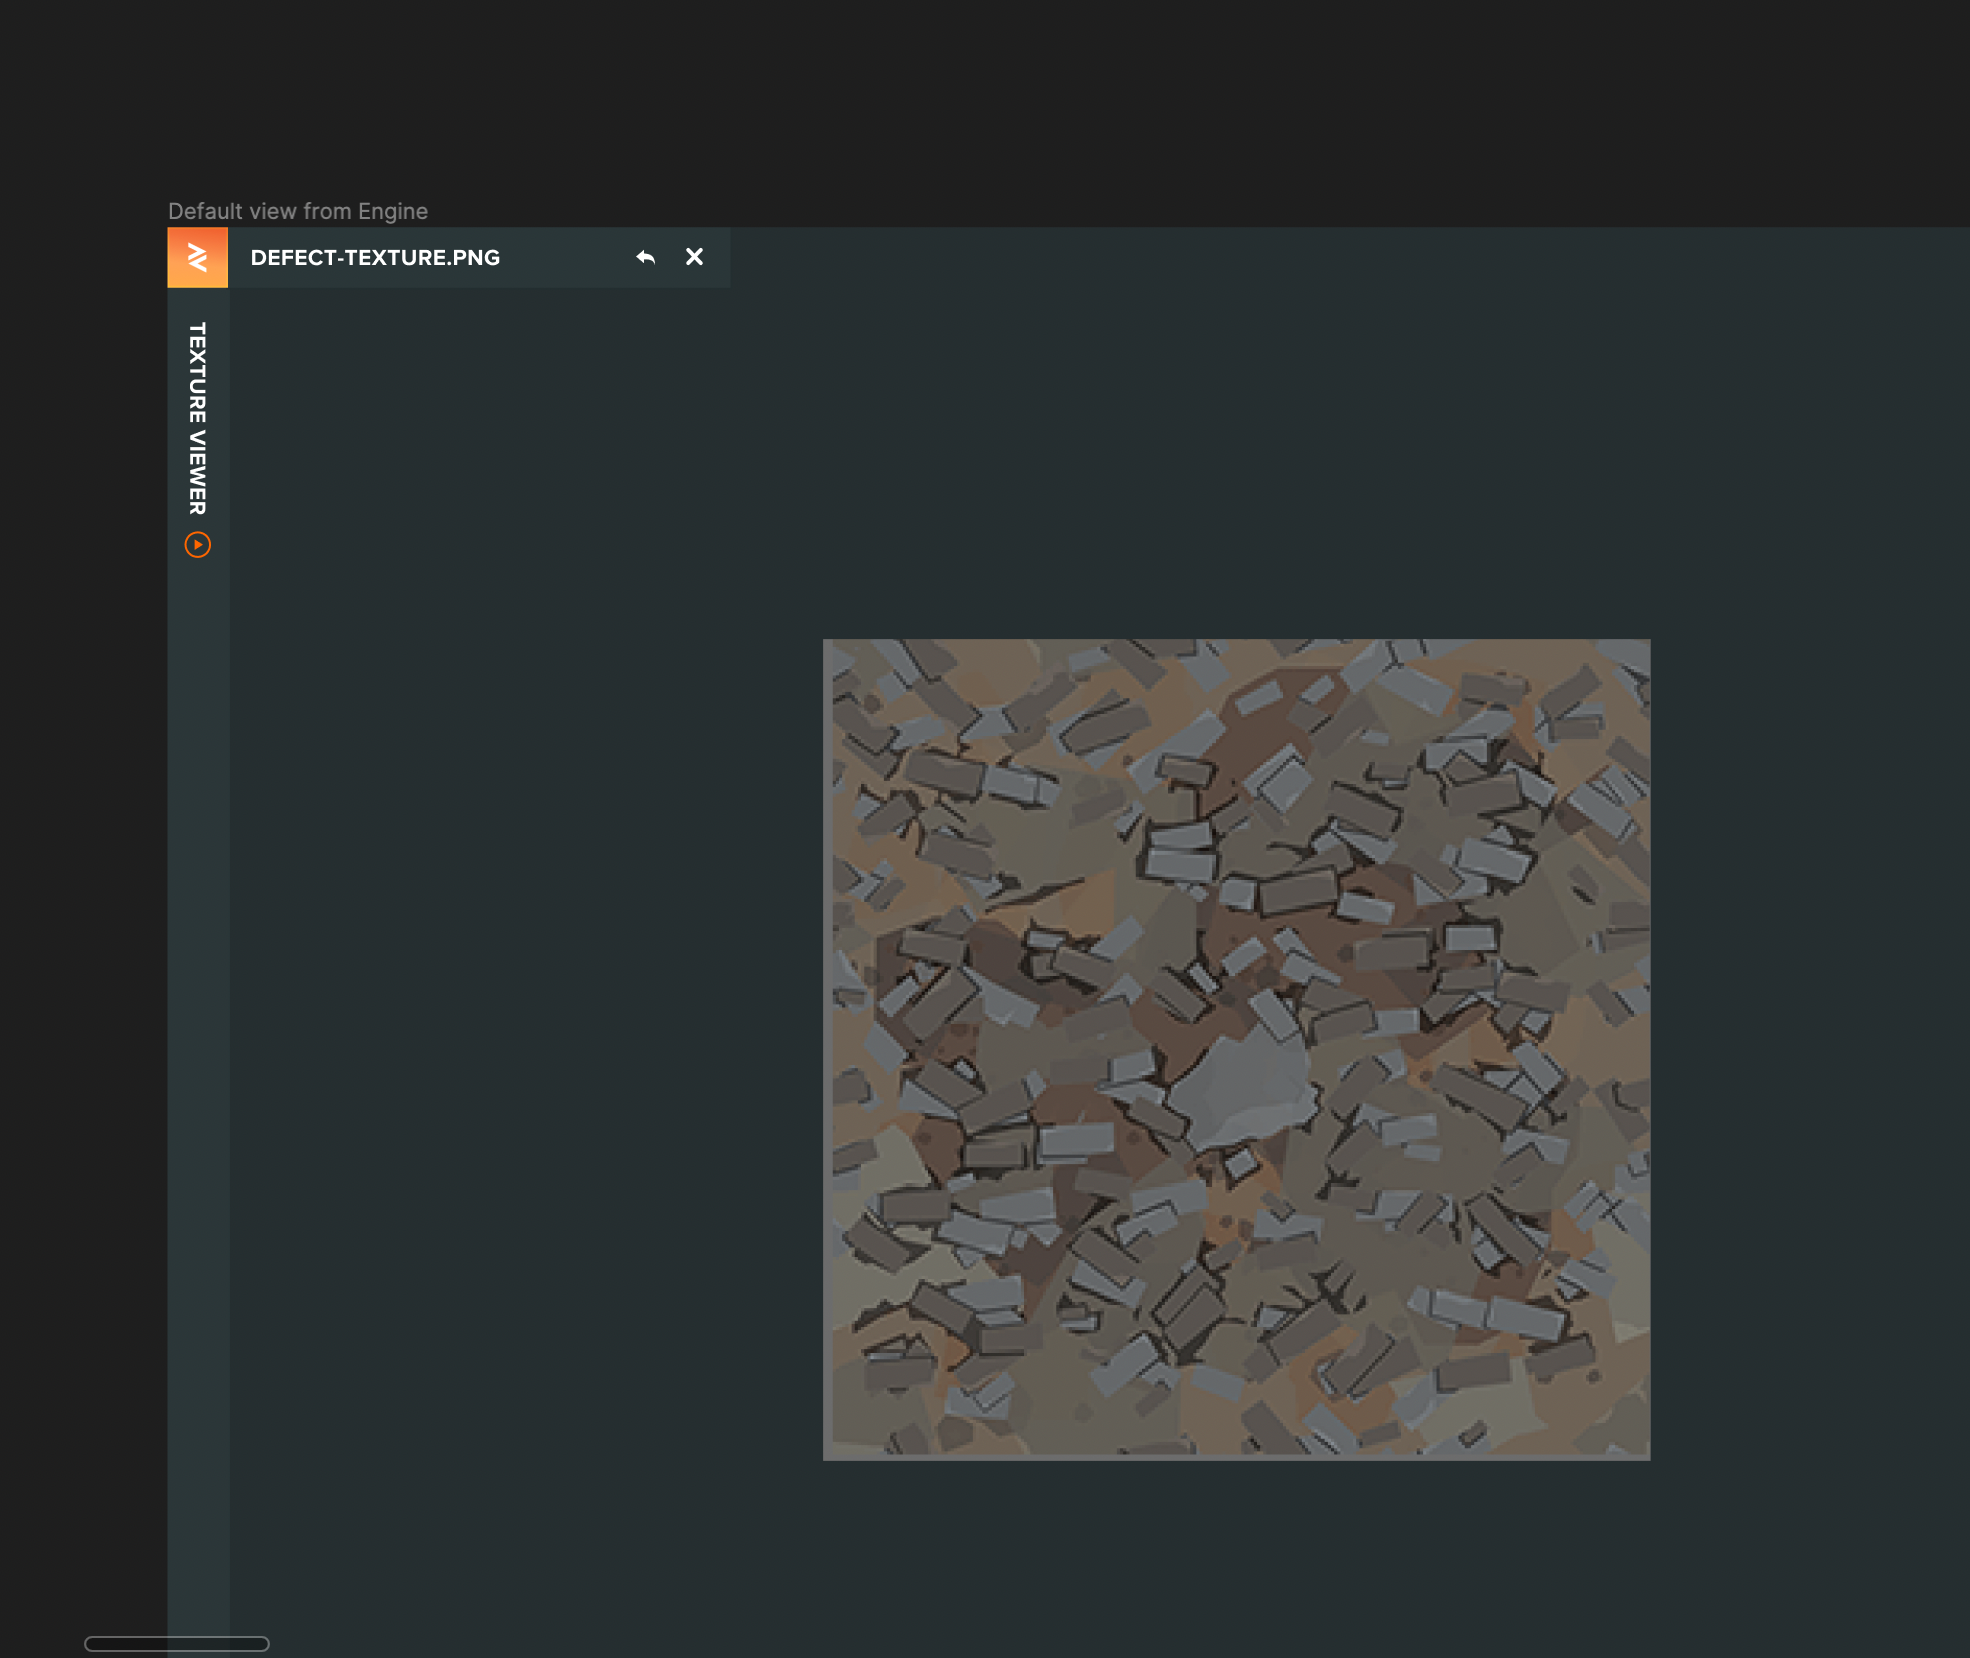Click the bottom-left corner of texture preview
The width and height of the screenshot is (1970, 1658).
coord(828,1455)
